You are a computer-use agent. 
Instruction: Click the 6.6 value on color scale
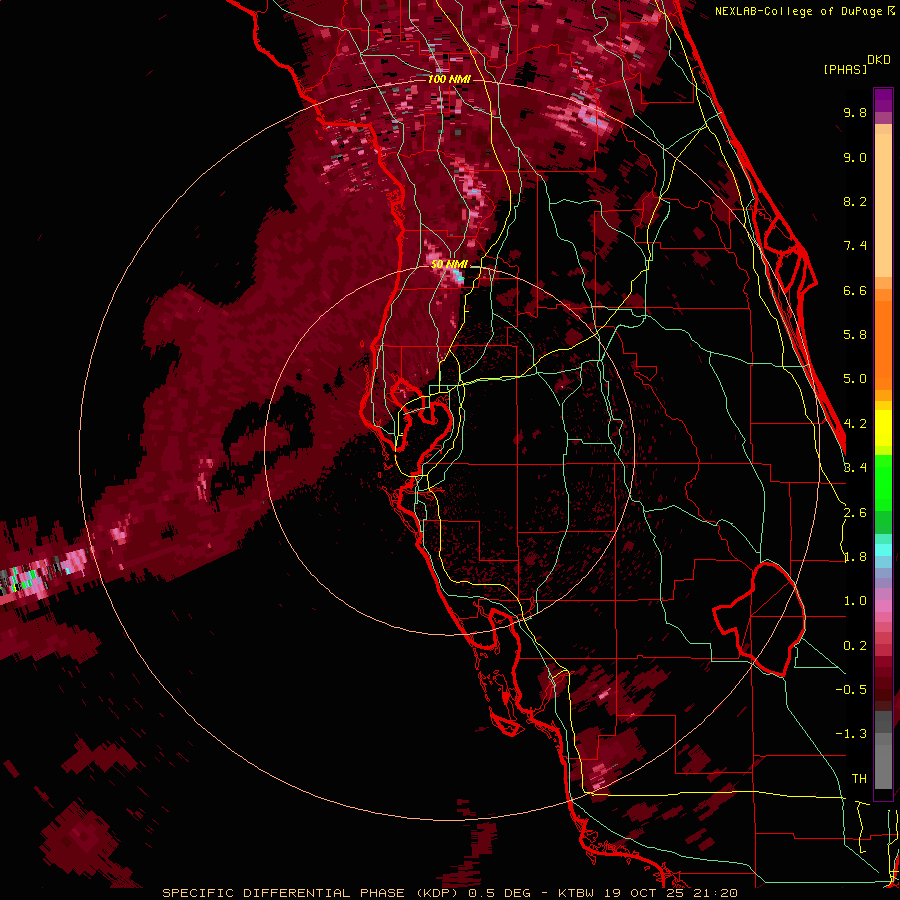pos(855,290)
